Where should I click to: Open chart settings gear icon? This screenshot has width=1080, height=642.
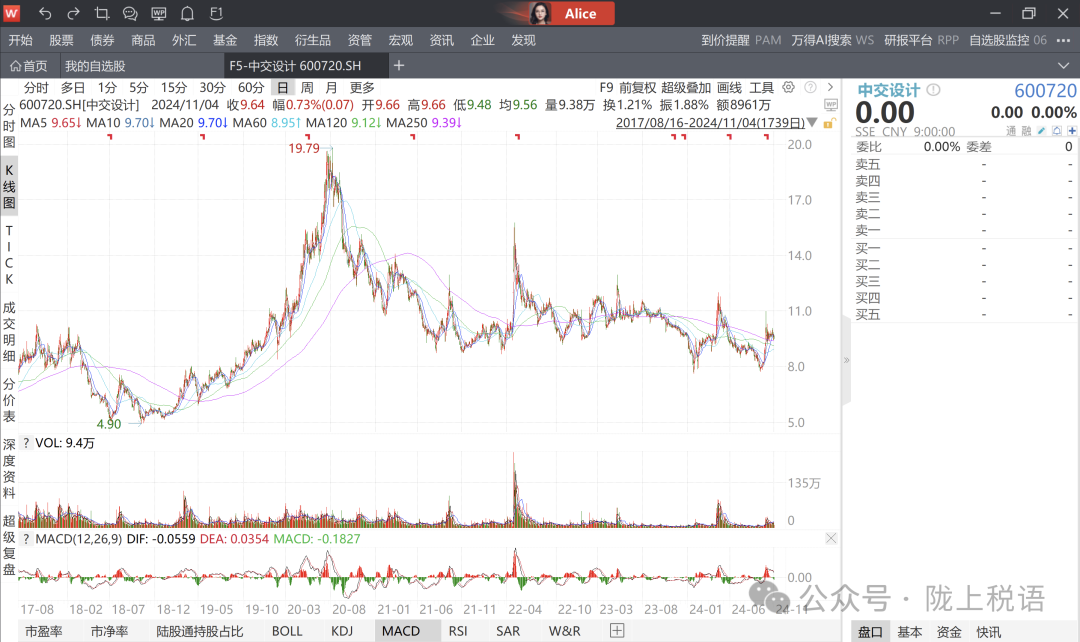(789, 87)
